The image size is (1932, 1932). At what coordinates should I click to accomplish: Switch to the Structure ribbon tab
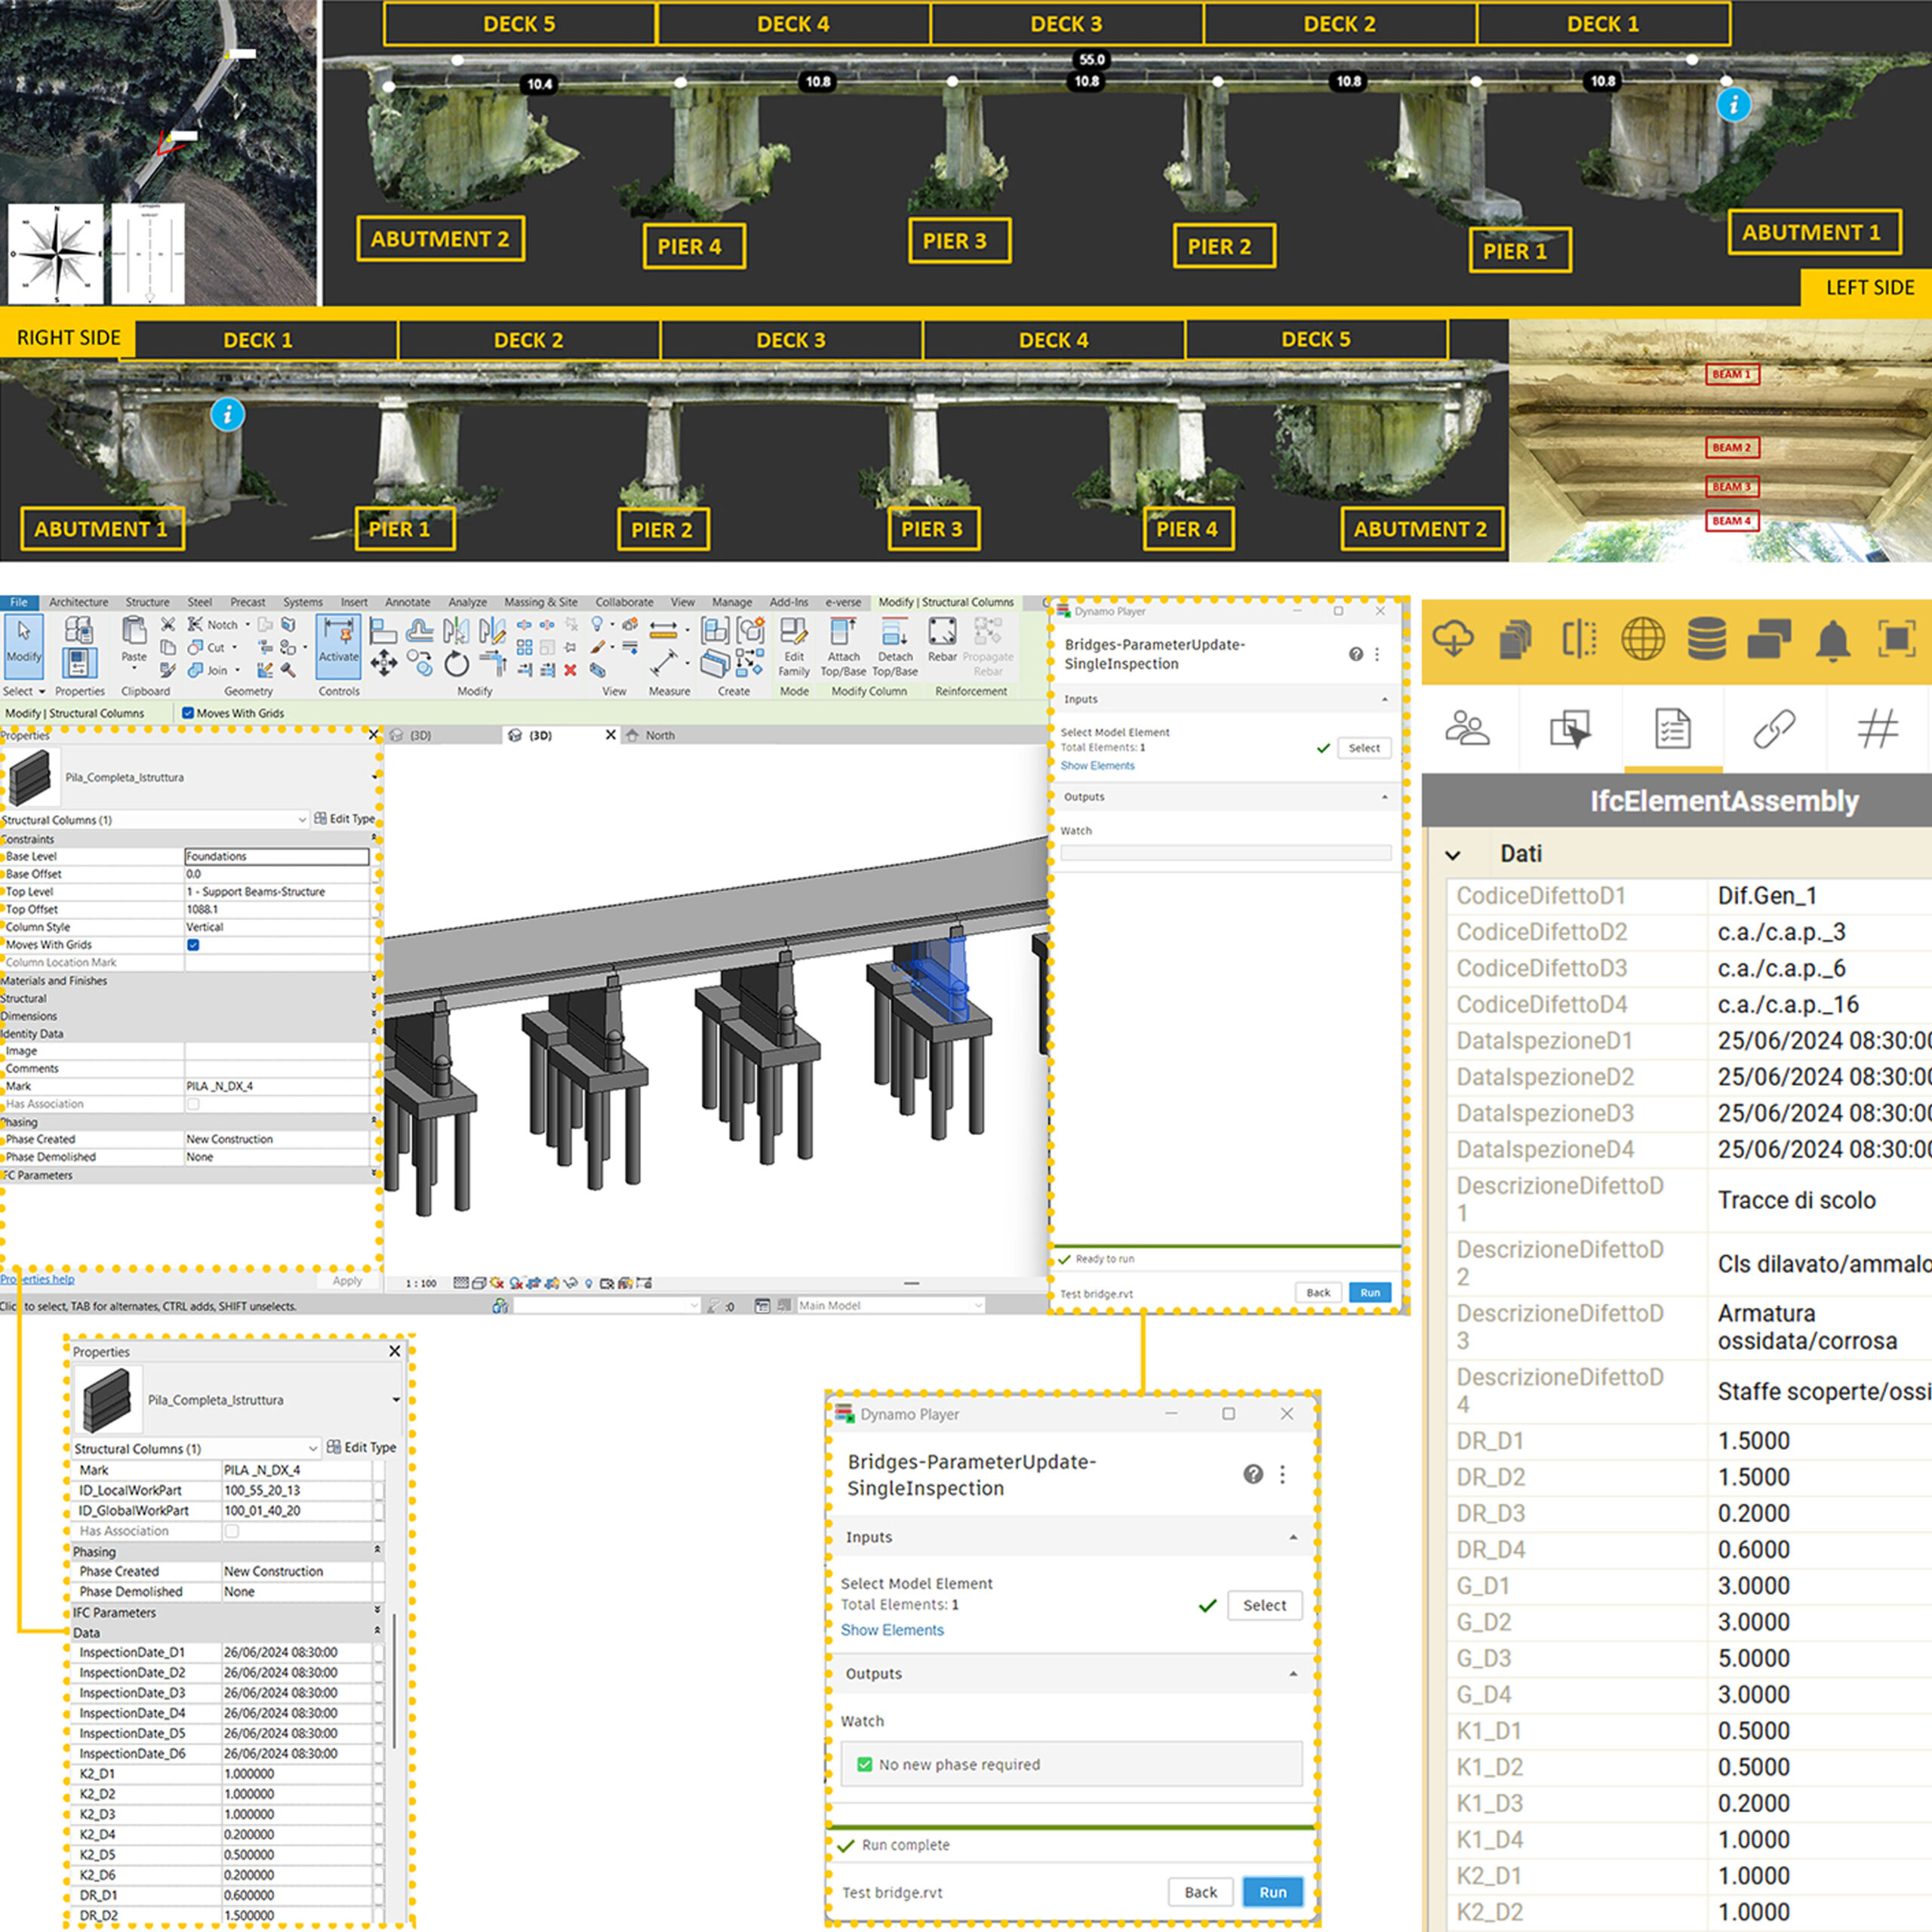coord(147,602)
